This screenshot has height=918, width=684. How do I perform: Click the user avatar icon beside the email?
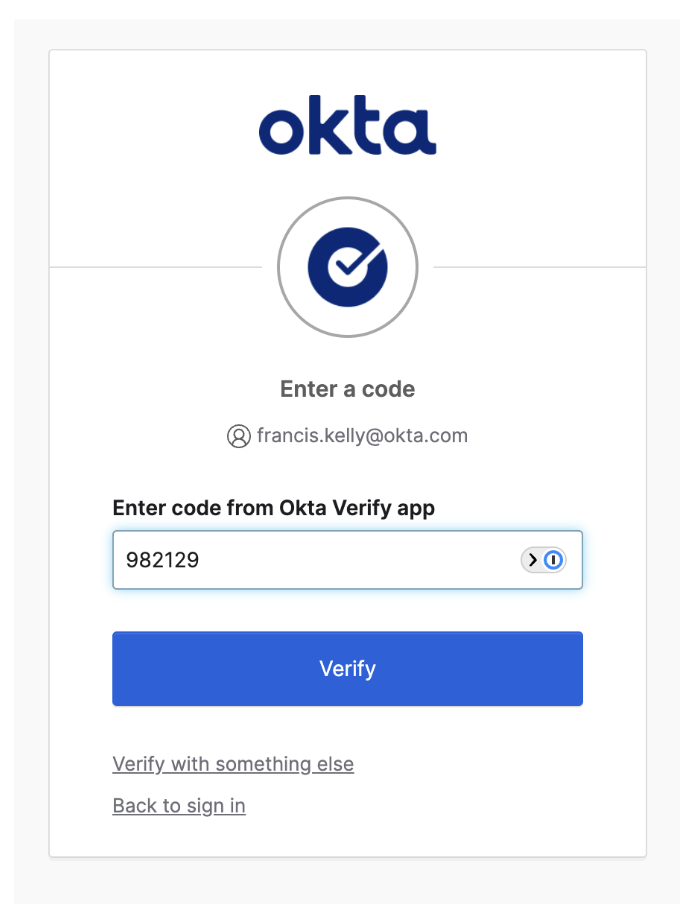(x=238, y=437)
